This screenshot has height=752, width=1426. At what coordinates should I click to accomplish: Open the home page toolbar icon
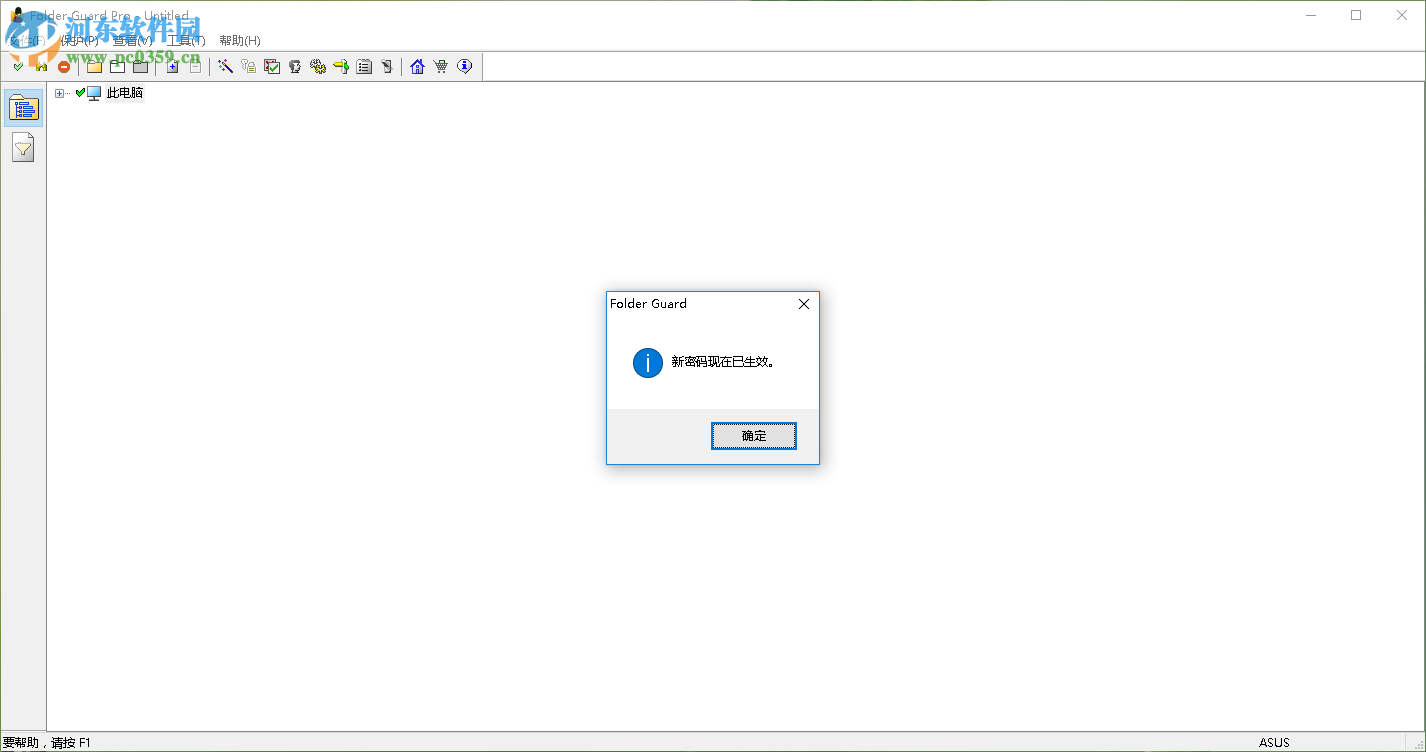[416, 66]
